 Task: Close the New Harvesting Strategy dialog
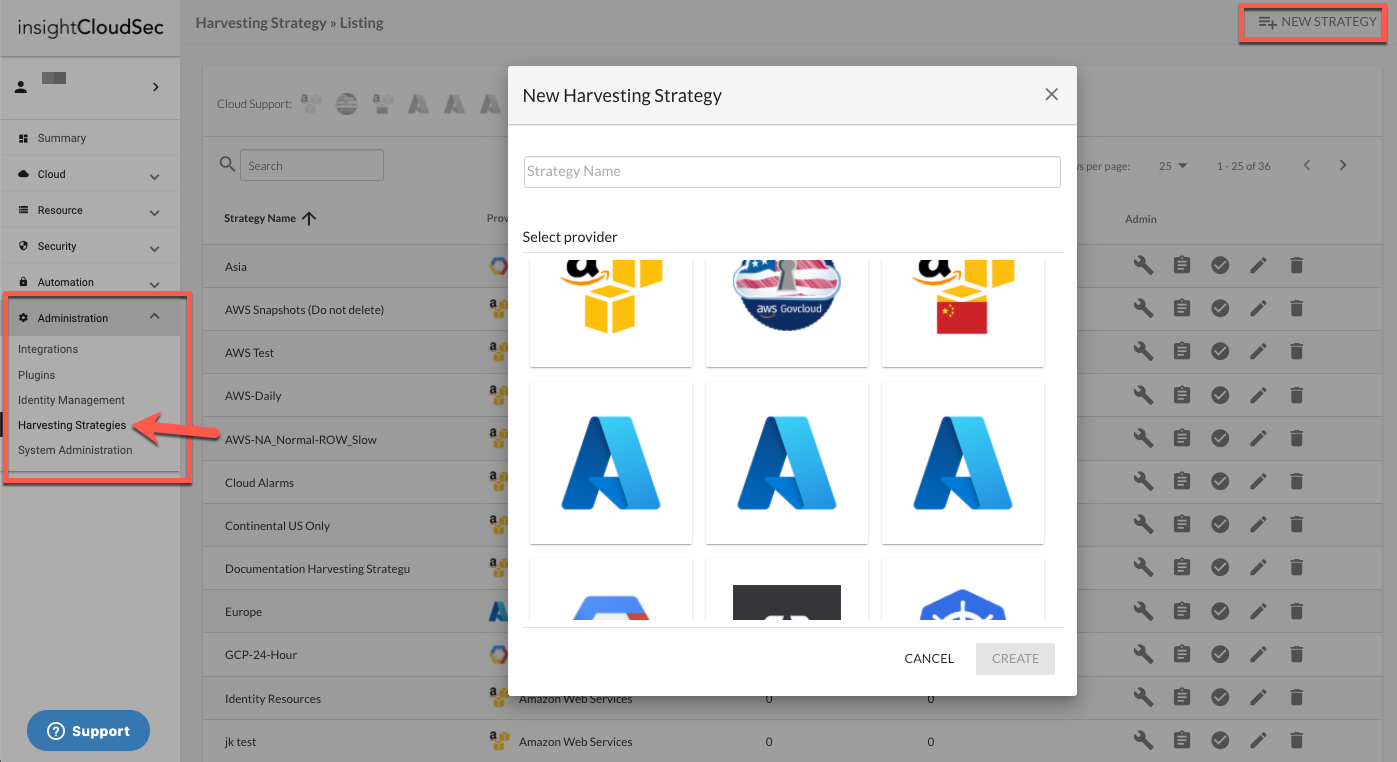(x=1051, y=94)
